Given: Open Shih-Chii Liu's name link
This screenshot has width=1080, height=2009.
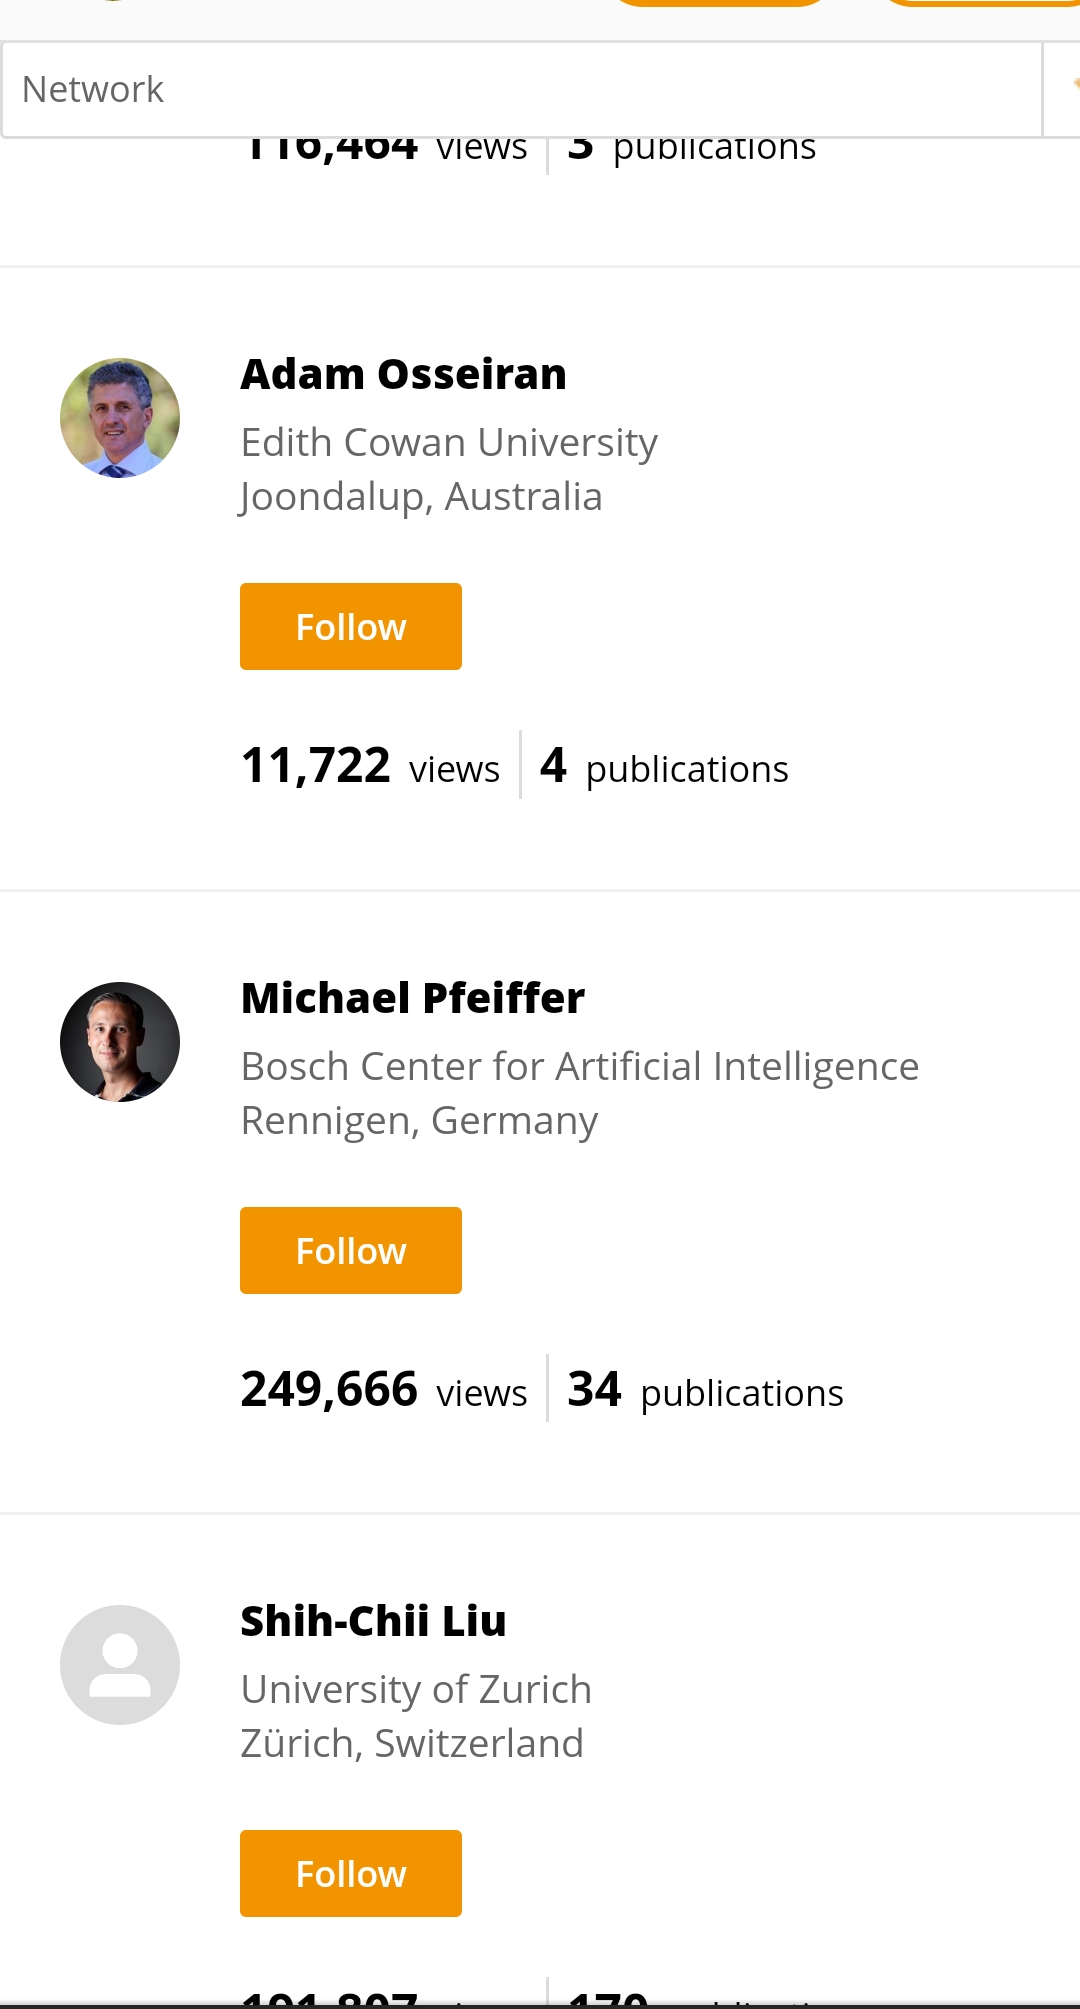Looking at the screenshot, I should 373,1621.
